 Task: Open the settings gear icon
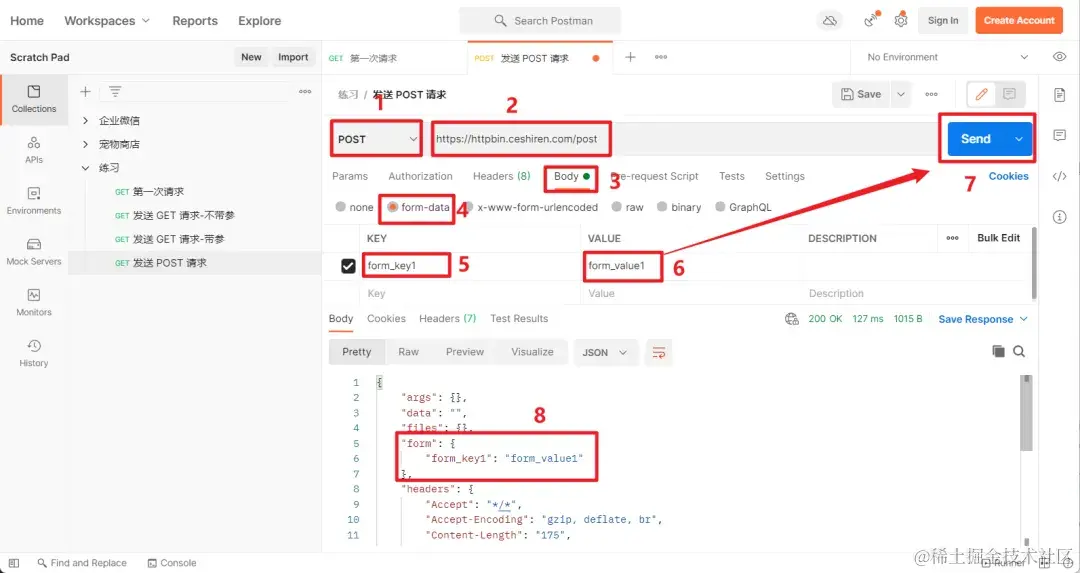[901, 21]
